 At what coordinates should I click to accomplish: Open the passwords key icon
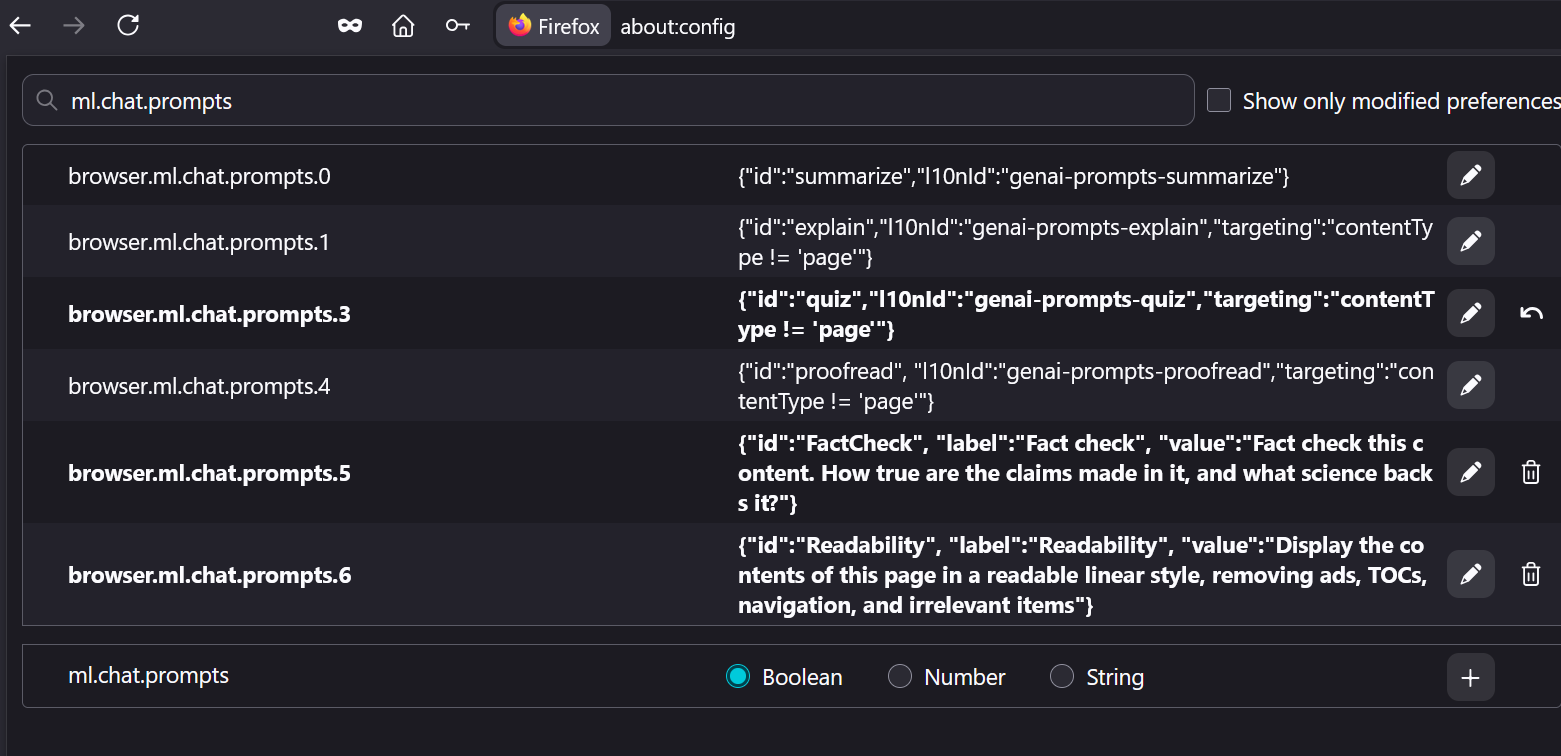pos(458,26)
